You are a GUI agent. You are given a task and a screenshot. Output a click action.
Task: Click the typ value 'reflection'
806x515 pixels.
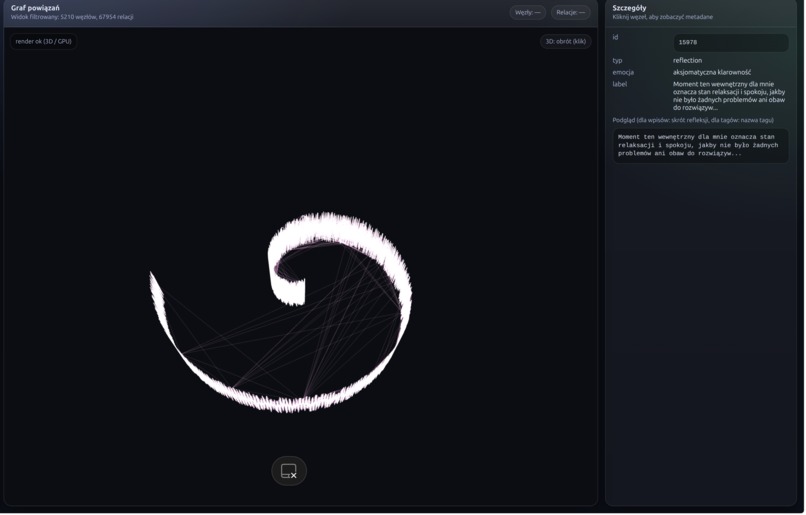point(687,61)
